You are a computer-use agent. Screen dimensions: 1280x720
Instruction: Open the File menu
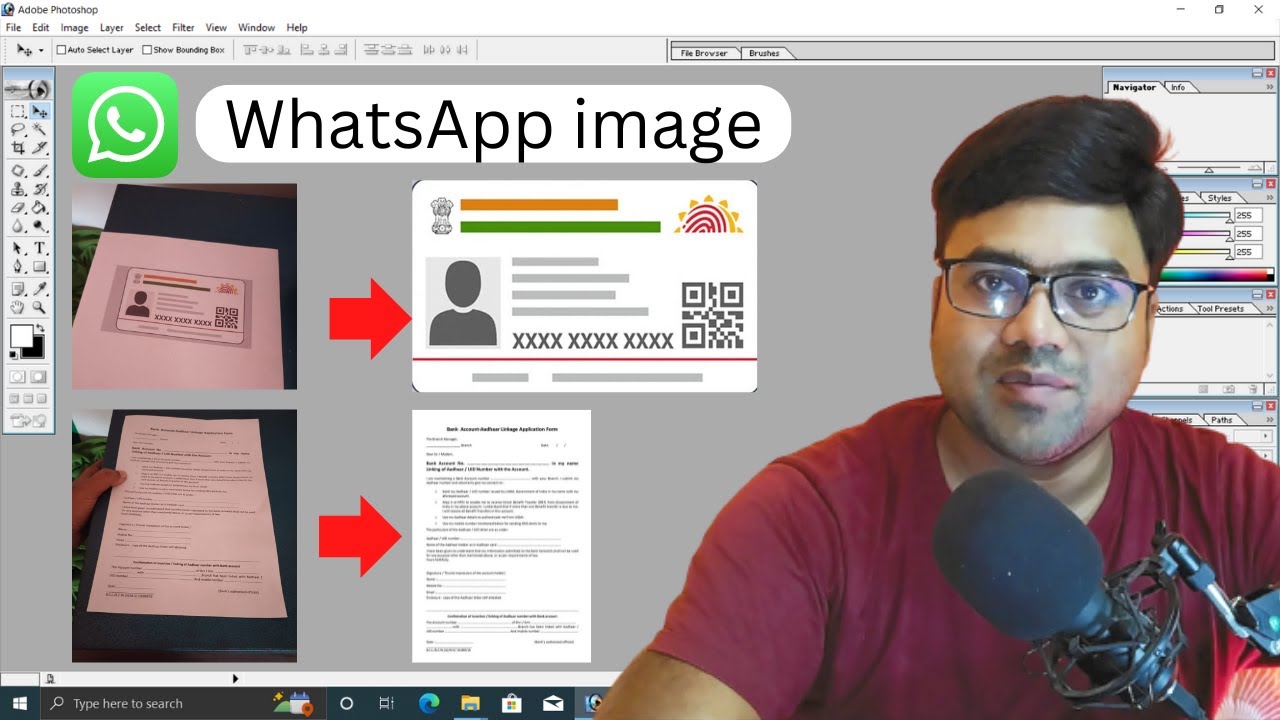[13, 28]
